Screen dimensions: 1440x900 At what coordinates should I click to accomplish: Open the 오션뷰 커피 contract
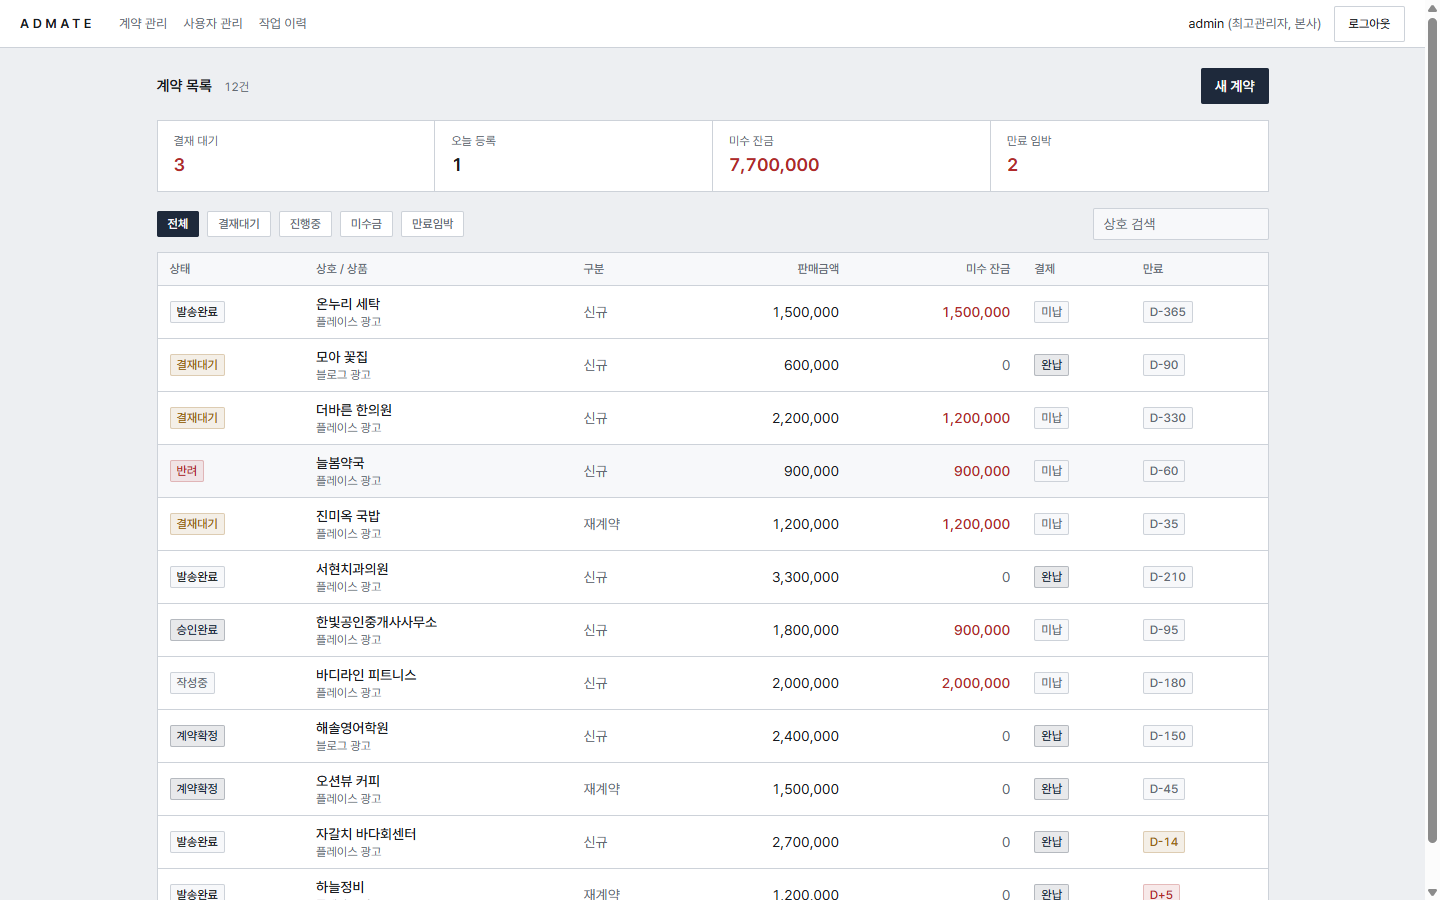[348, 781]
